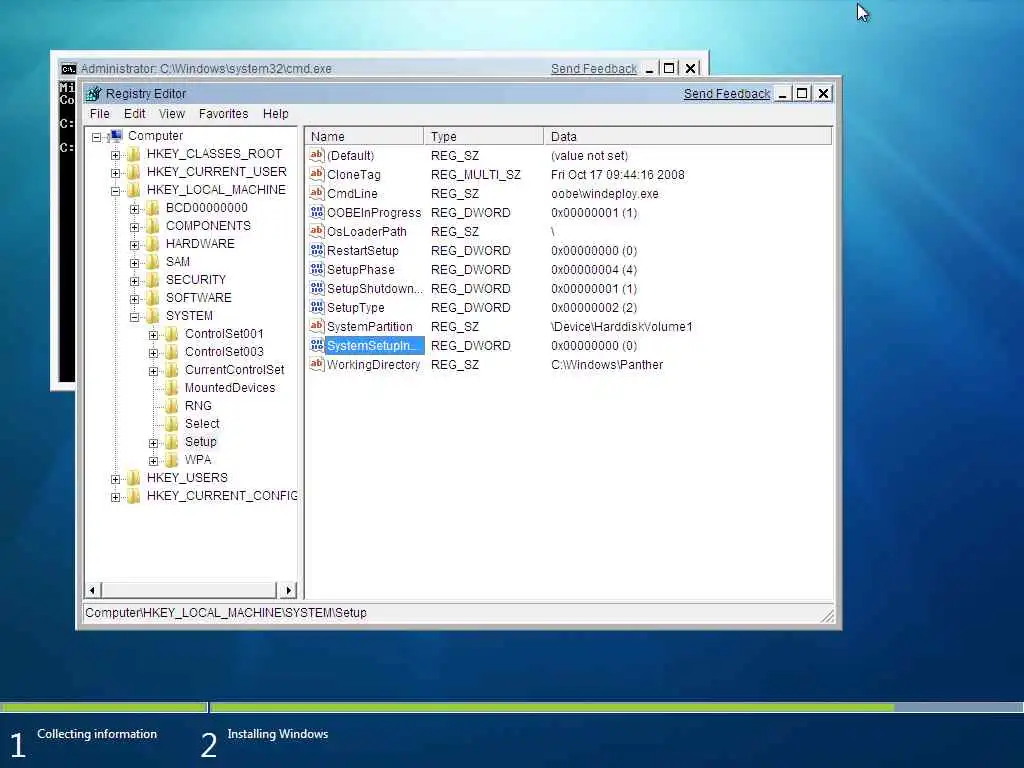Click the string icon beside CloneTag
This screenshot has width=1024, height=768.
click(x=317, y=174)
